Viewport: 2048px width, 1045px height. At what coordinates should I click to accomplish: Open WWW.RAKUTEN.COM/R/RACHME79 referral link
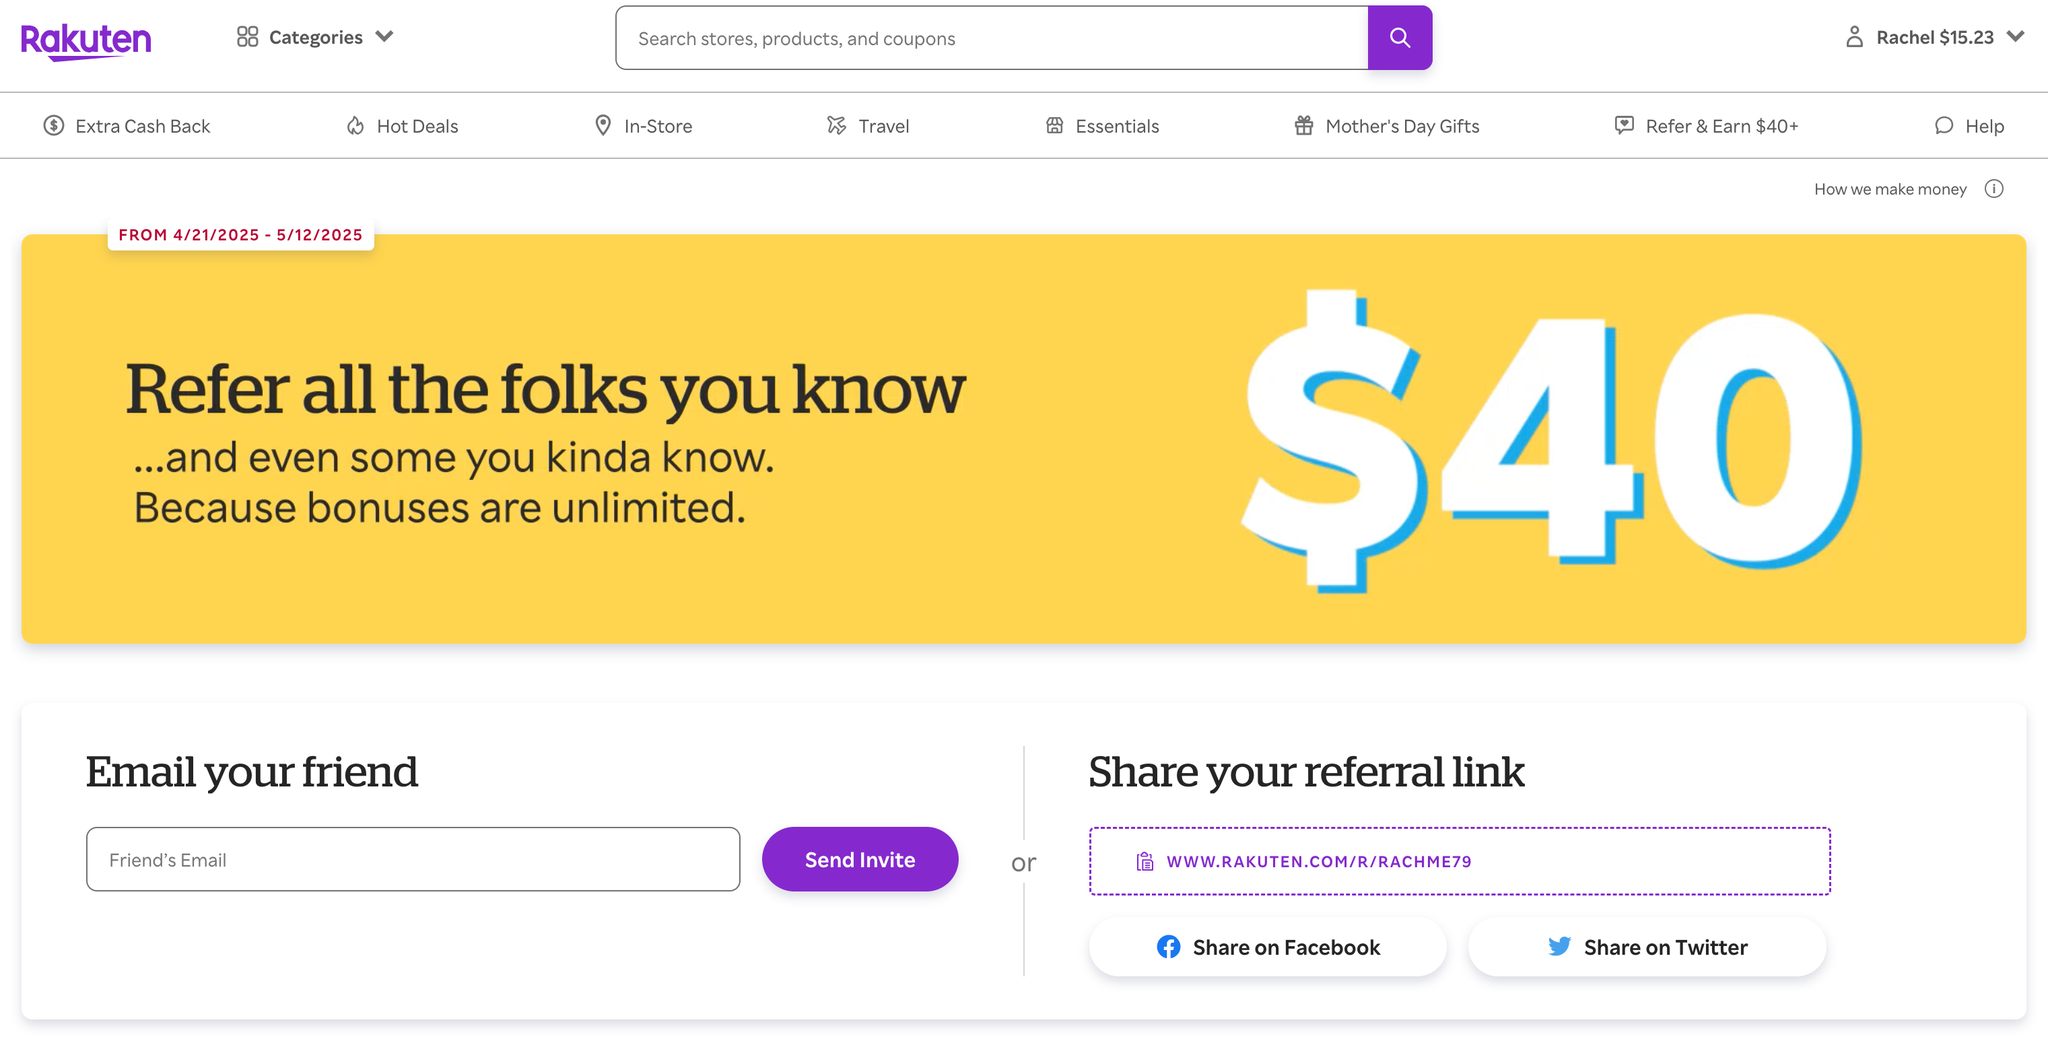tap(1320, 860)
